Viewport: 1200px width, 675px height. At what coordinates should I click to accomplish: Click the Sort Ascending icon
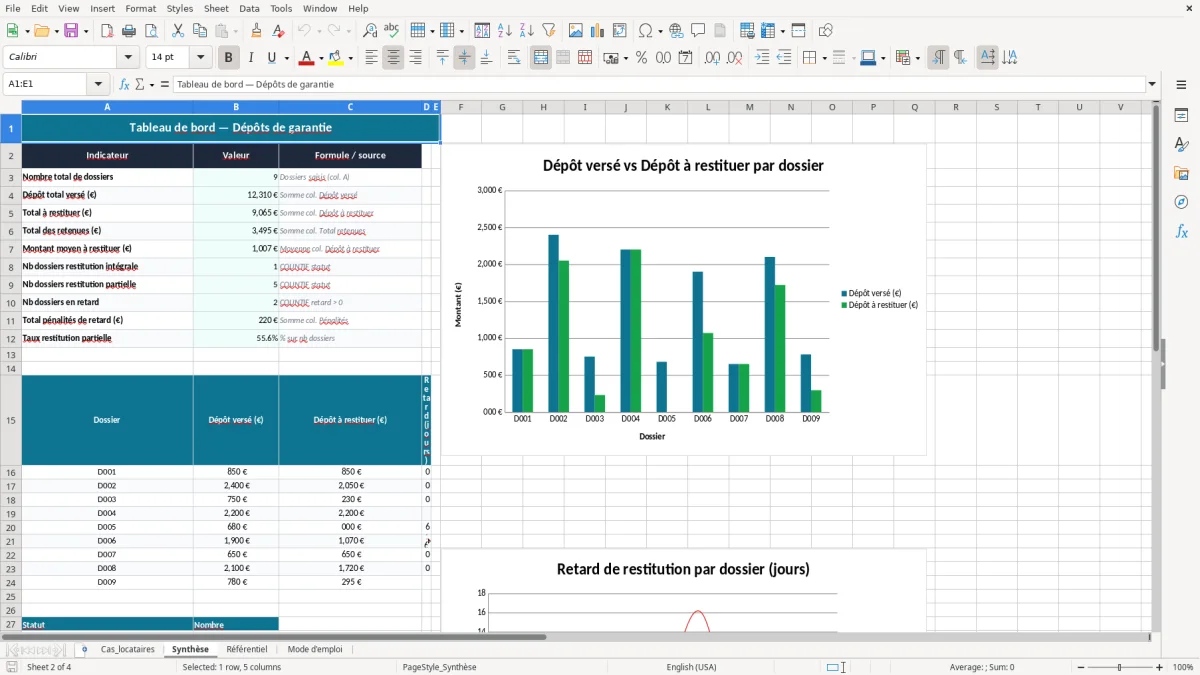(504, 31)
